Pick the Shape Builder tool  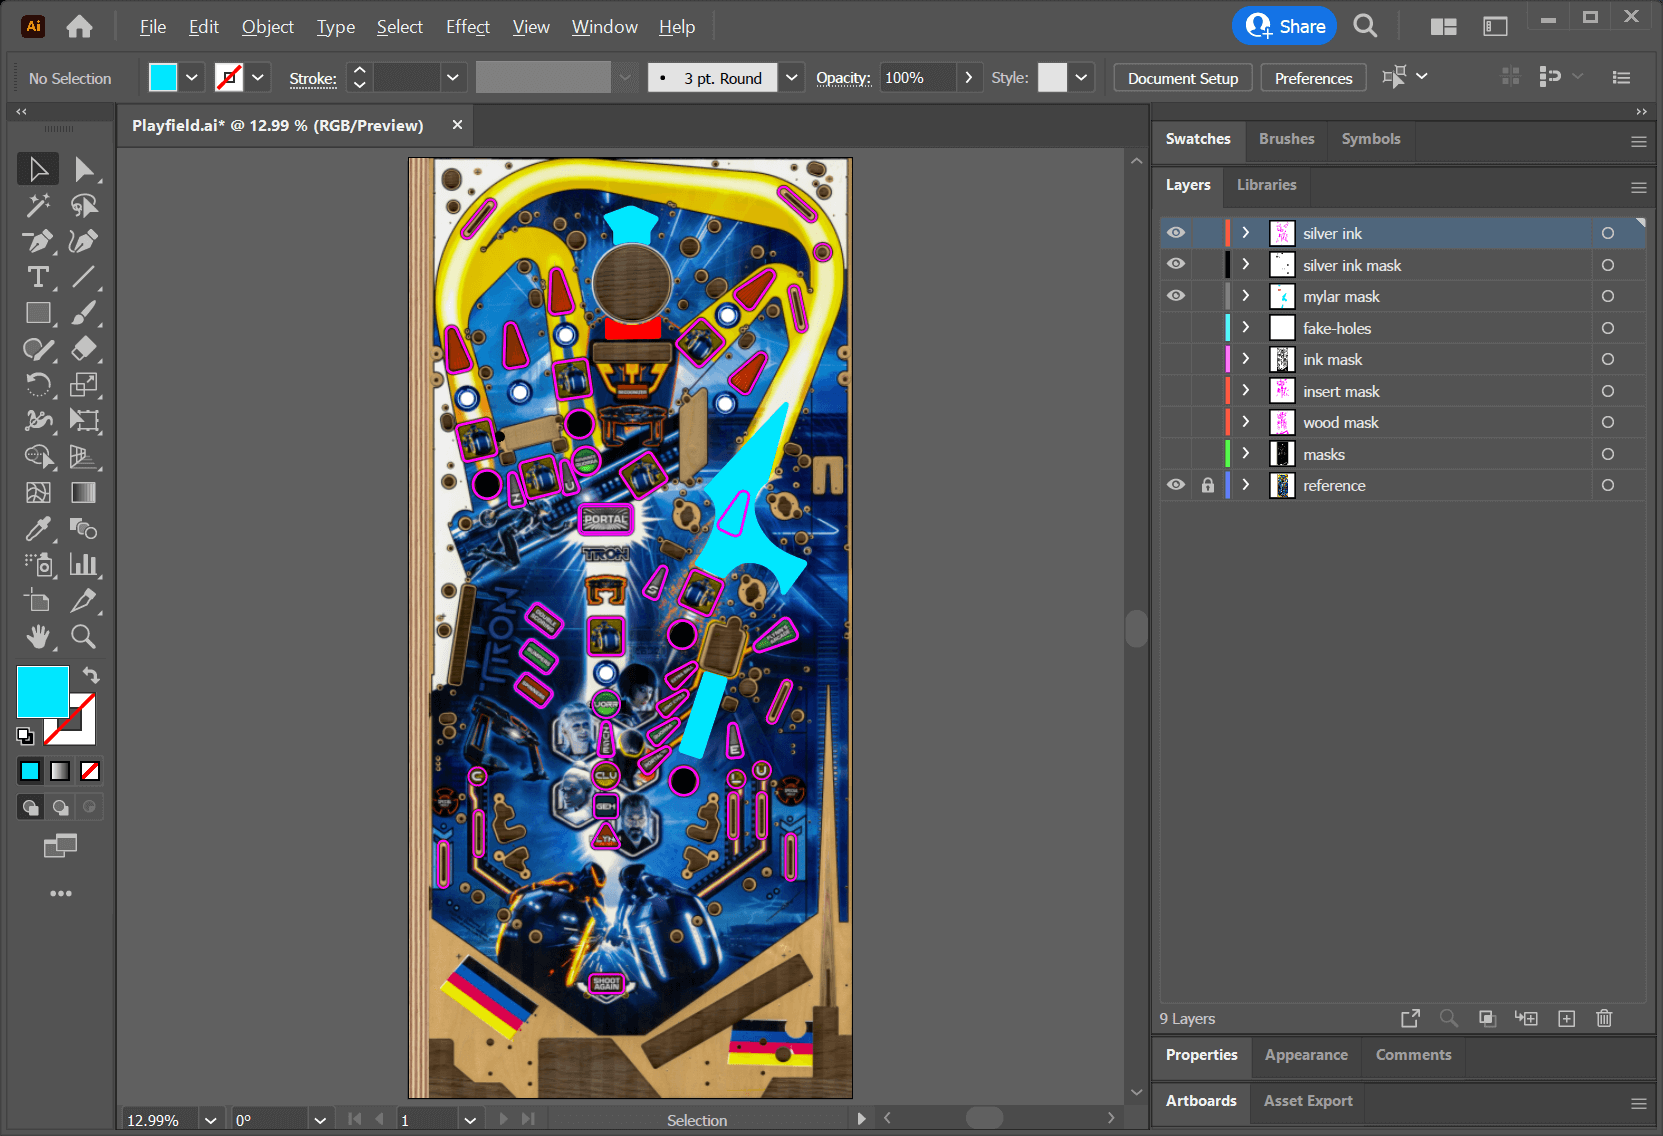point(38,457)
